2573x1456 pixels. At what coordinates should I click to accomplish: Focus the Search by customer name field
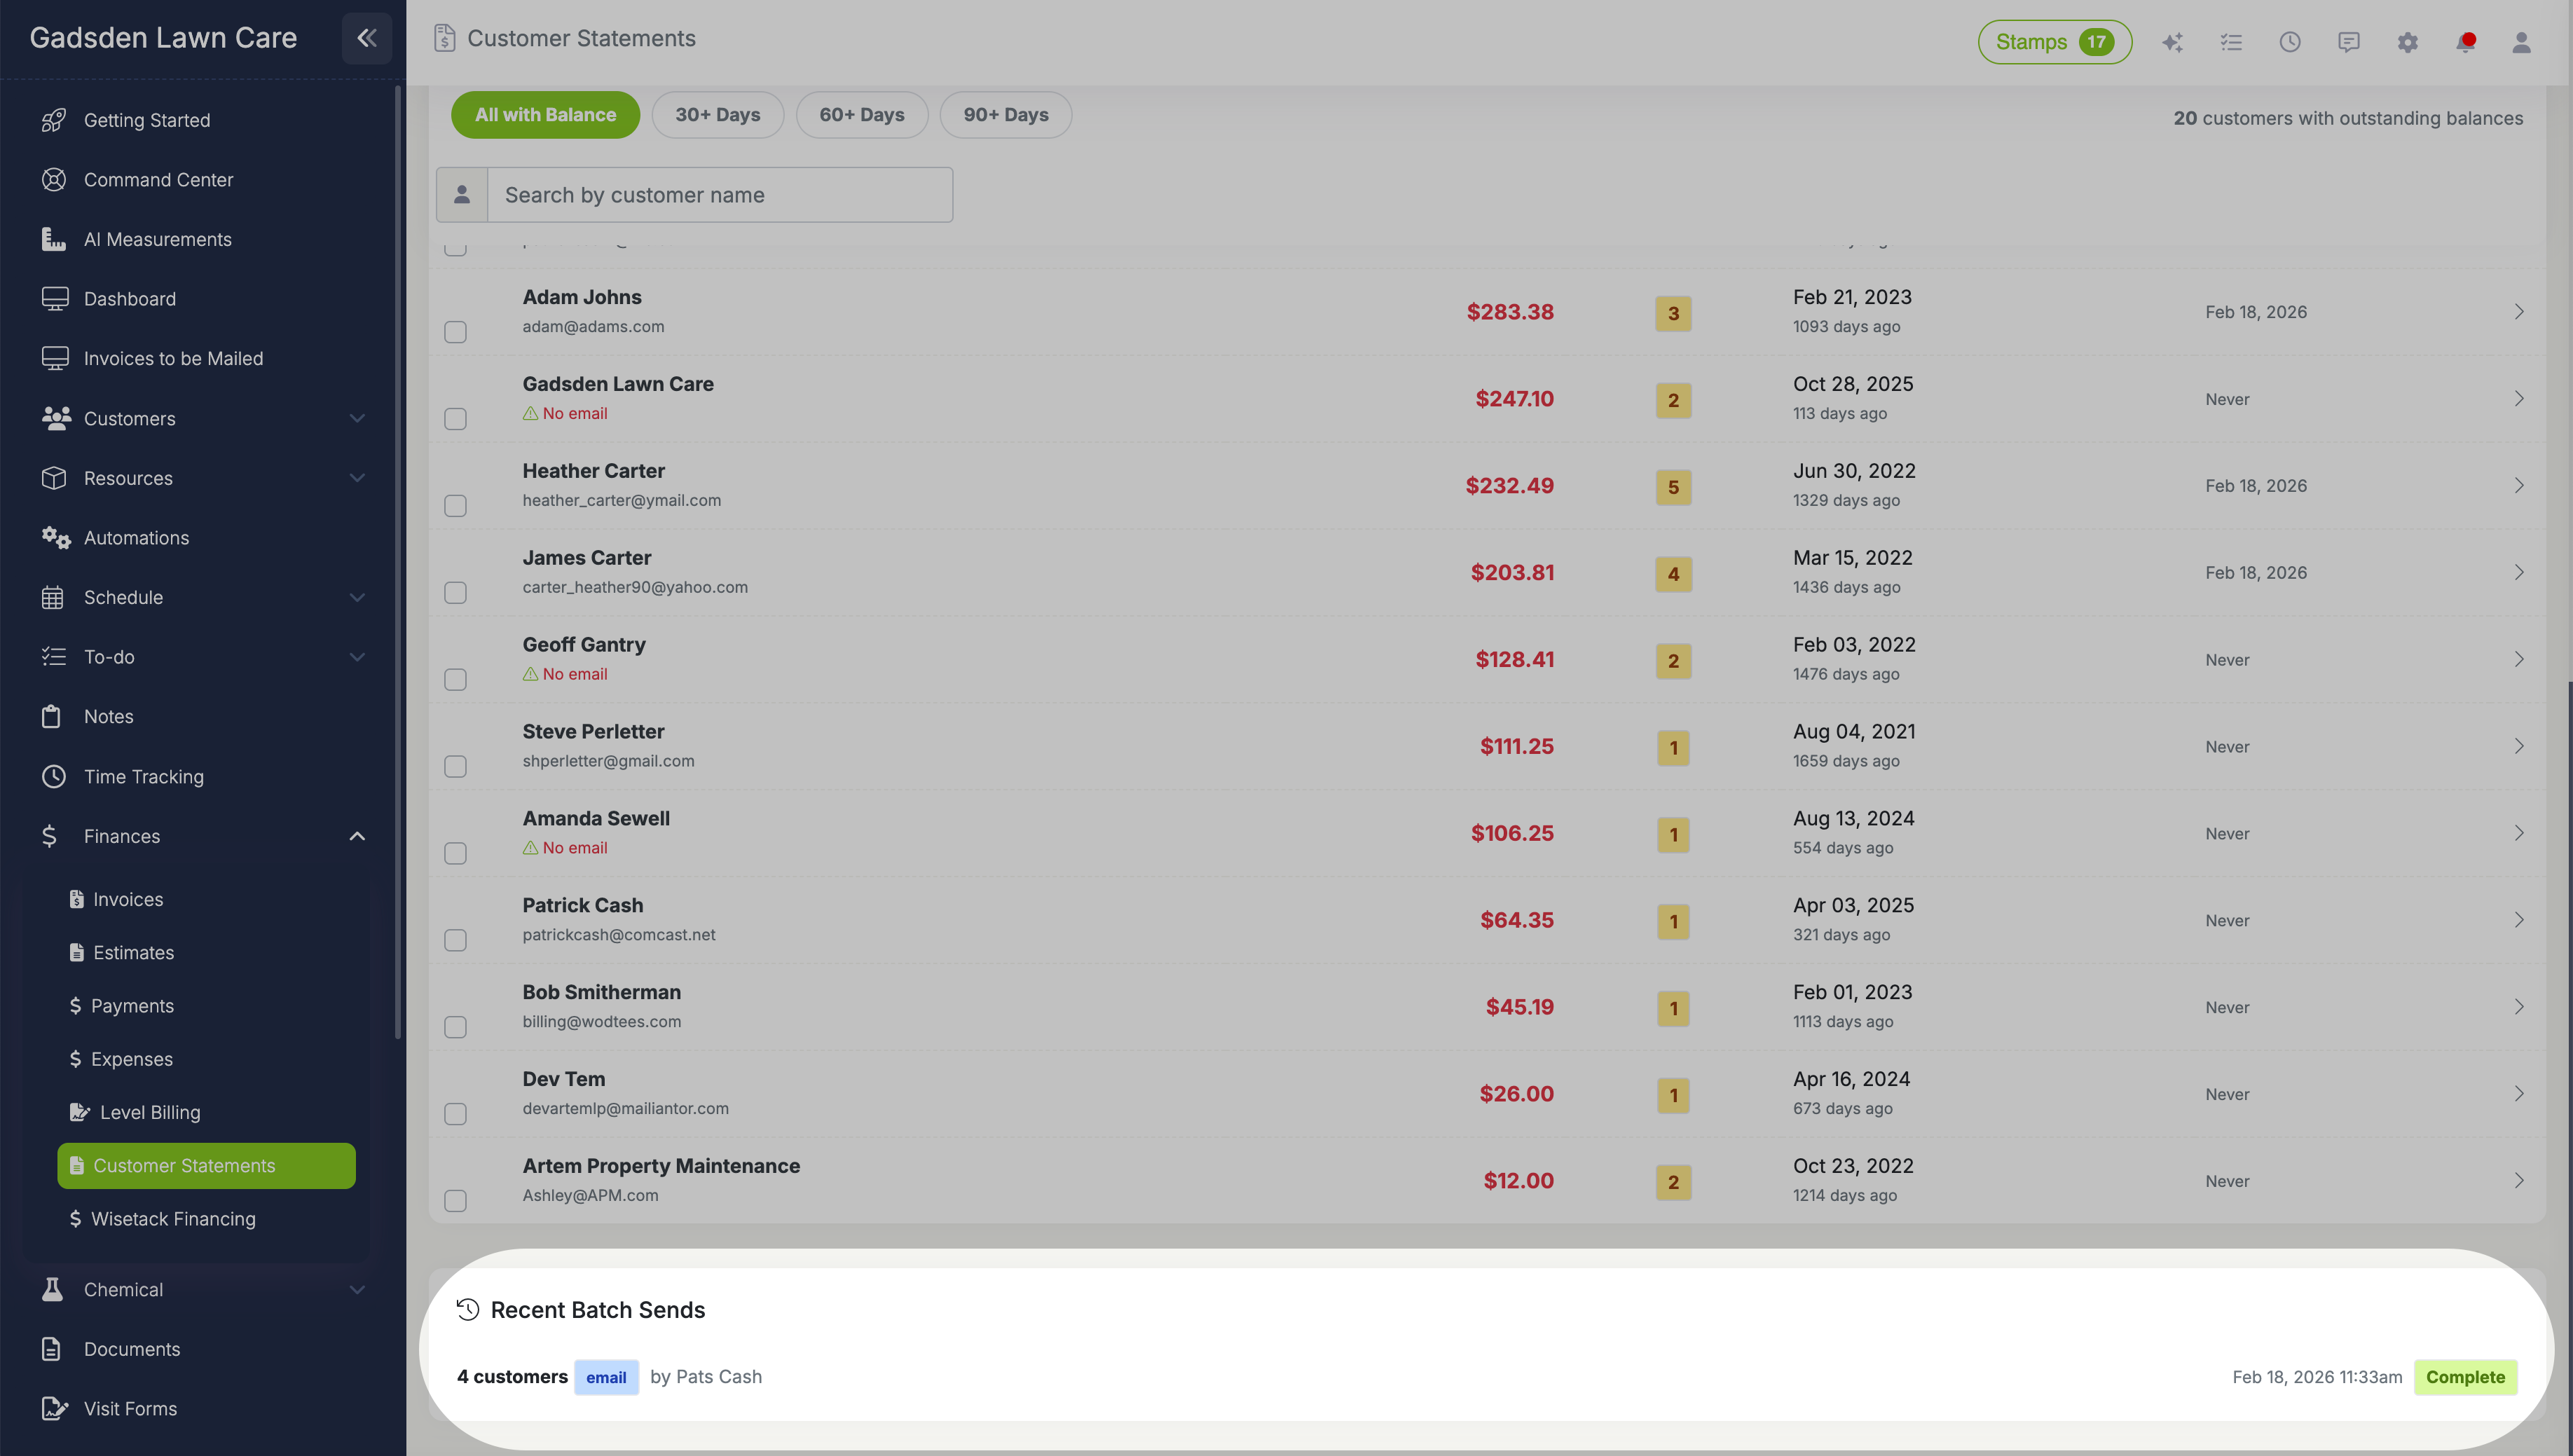[719, 195]
